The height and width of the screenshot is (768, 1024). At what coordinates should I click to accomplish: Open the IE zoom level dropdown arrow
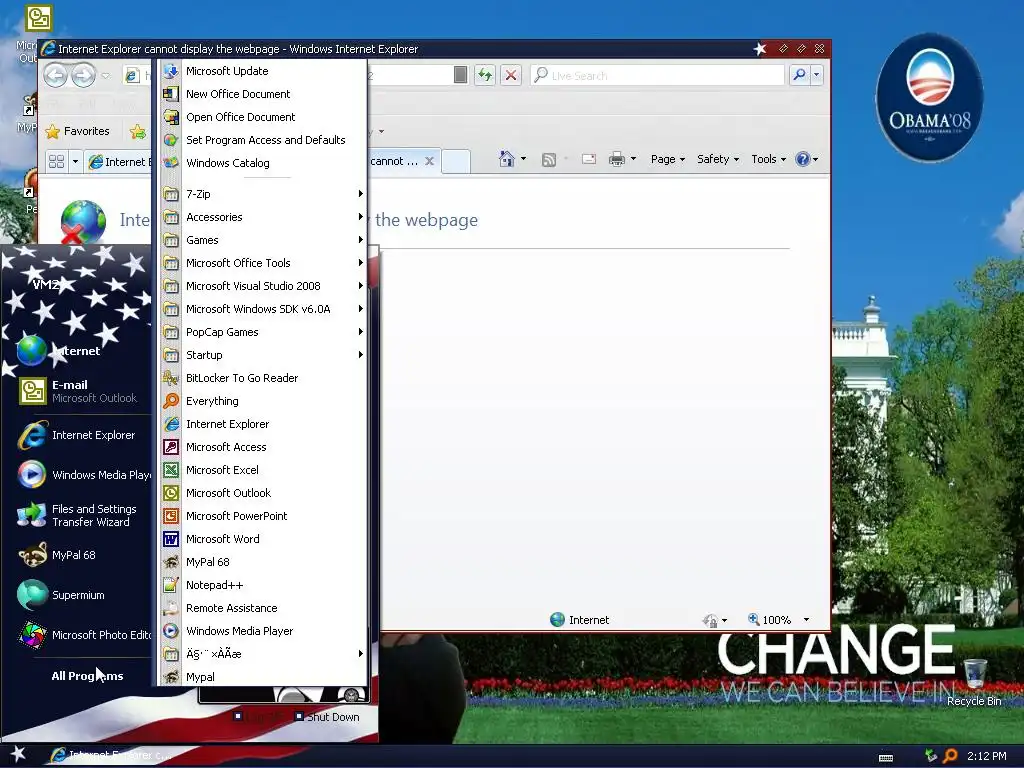pos(806,620)
